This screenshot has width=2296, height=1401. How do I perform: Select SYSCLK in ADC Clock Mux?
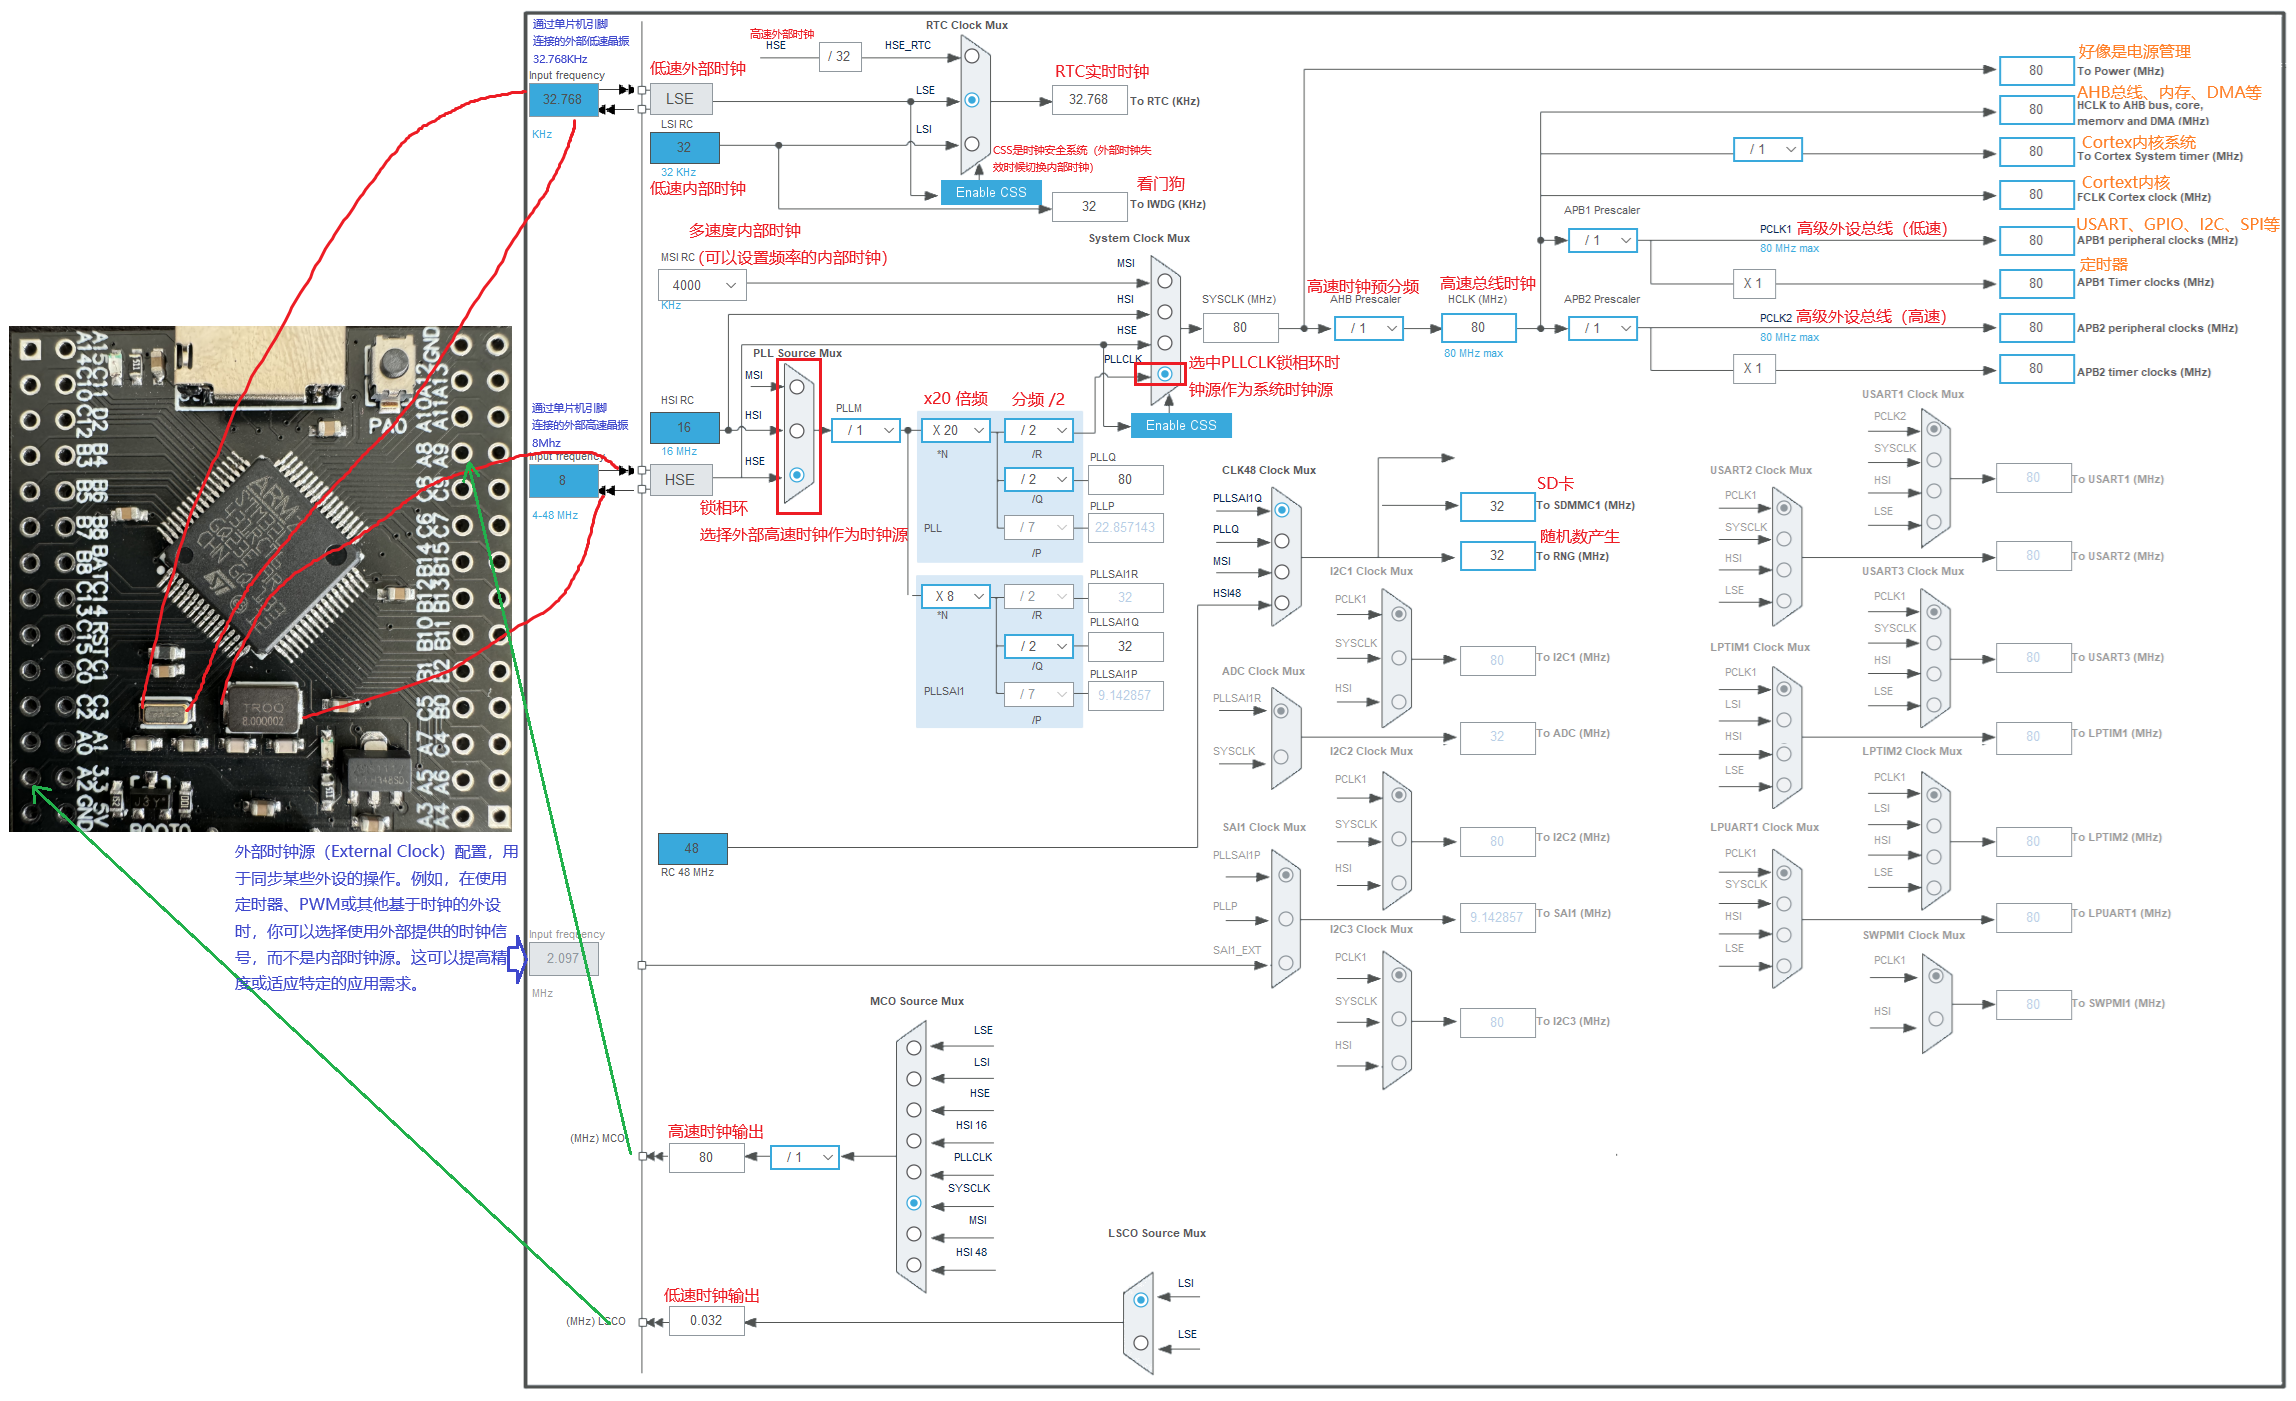(x=1282, y=757)
